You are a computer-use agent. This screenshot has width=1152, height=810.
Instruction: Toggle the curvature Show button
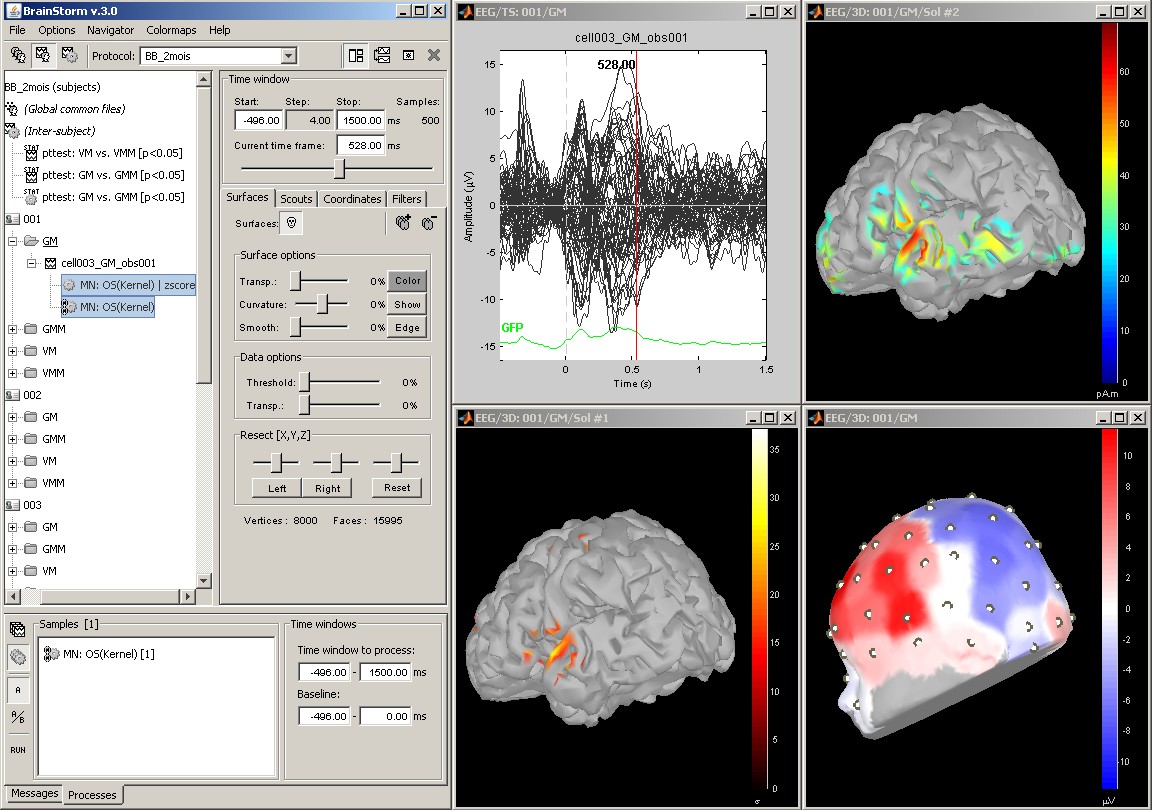407,304
